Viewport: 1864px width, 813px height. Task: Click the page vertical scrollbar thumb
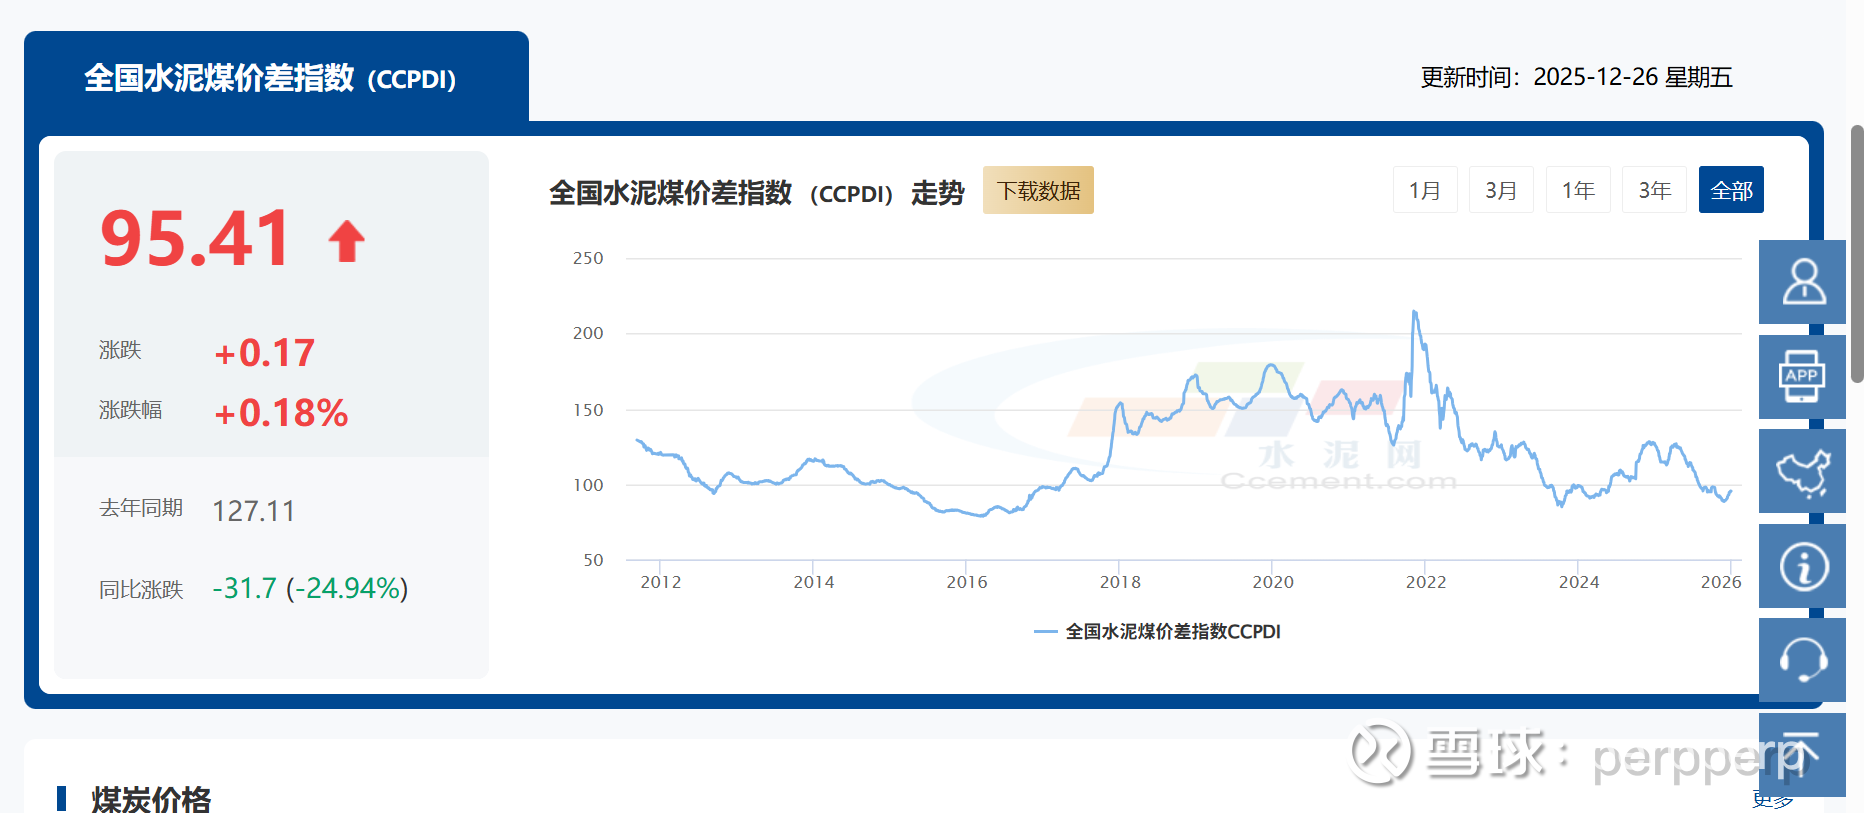[x=1857, y=254]
